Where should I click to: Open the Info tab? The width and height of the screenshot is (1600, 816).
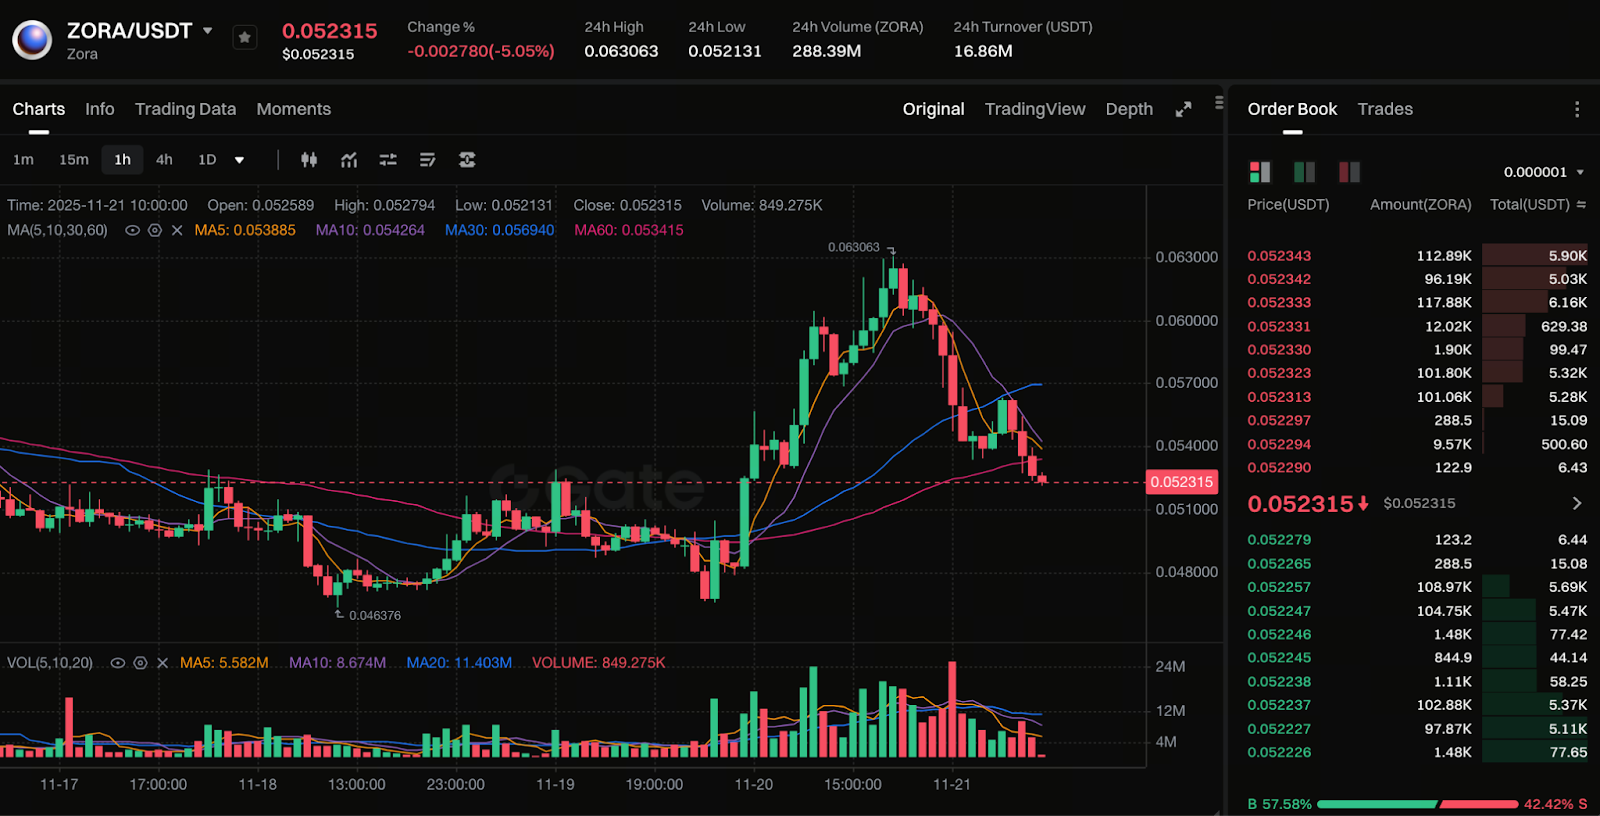(99, 109)
